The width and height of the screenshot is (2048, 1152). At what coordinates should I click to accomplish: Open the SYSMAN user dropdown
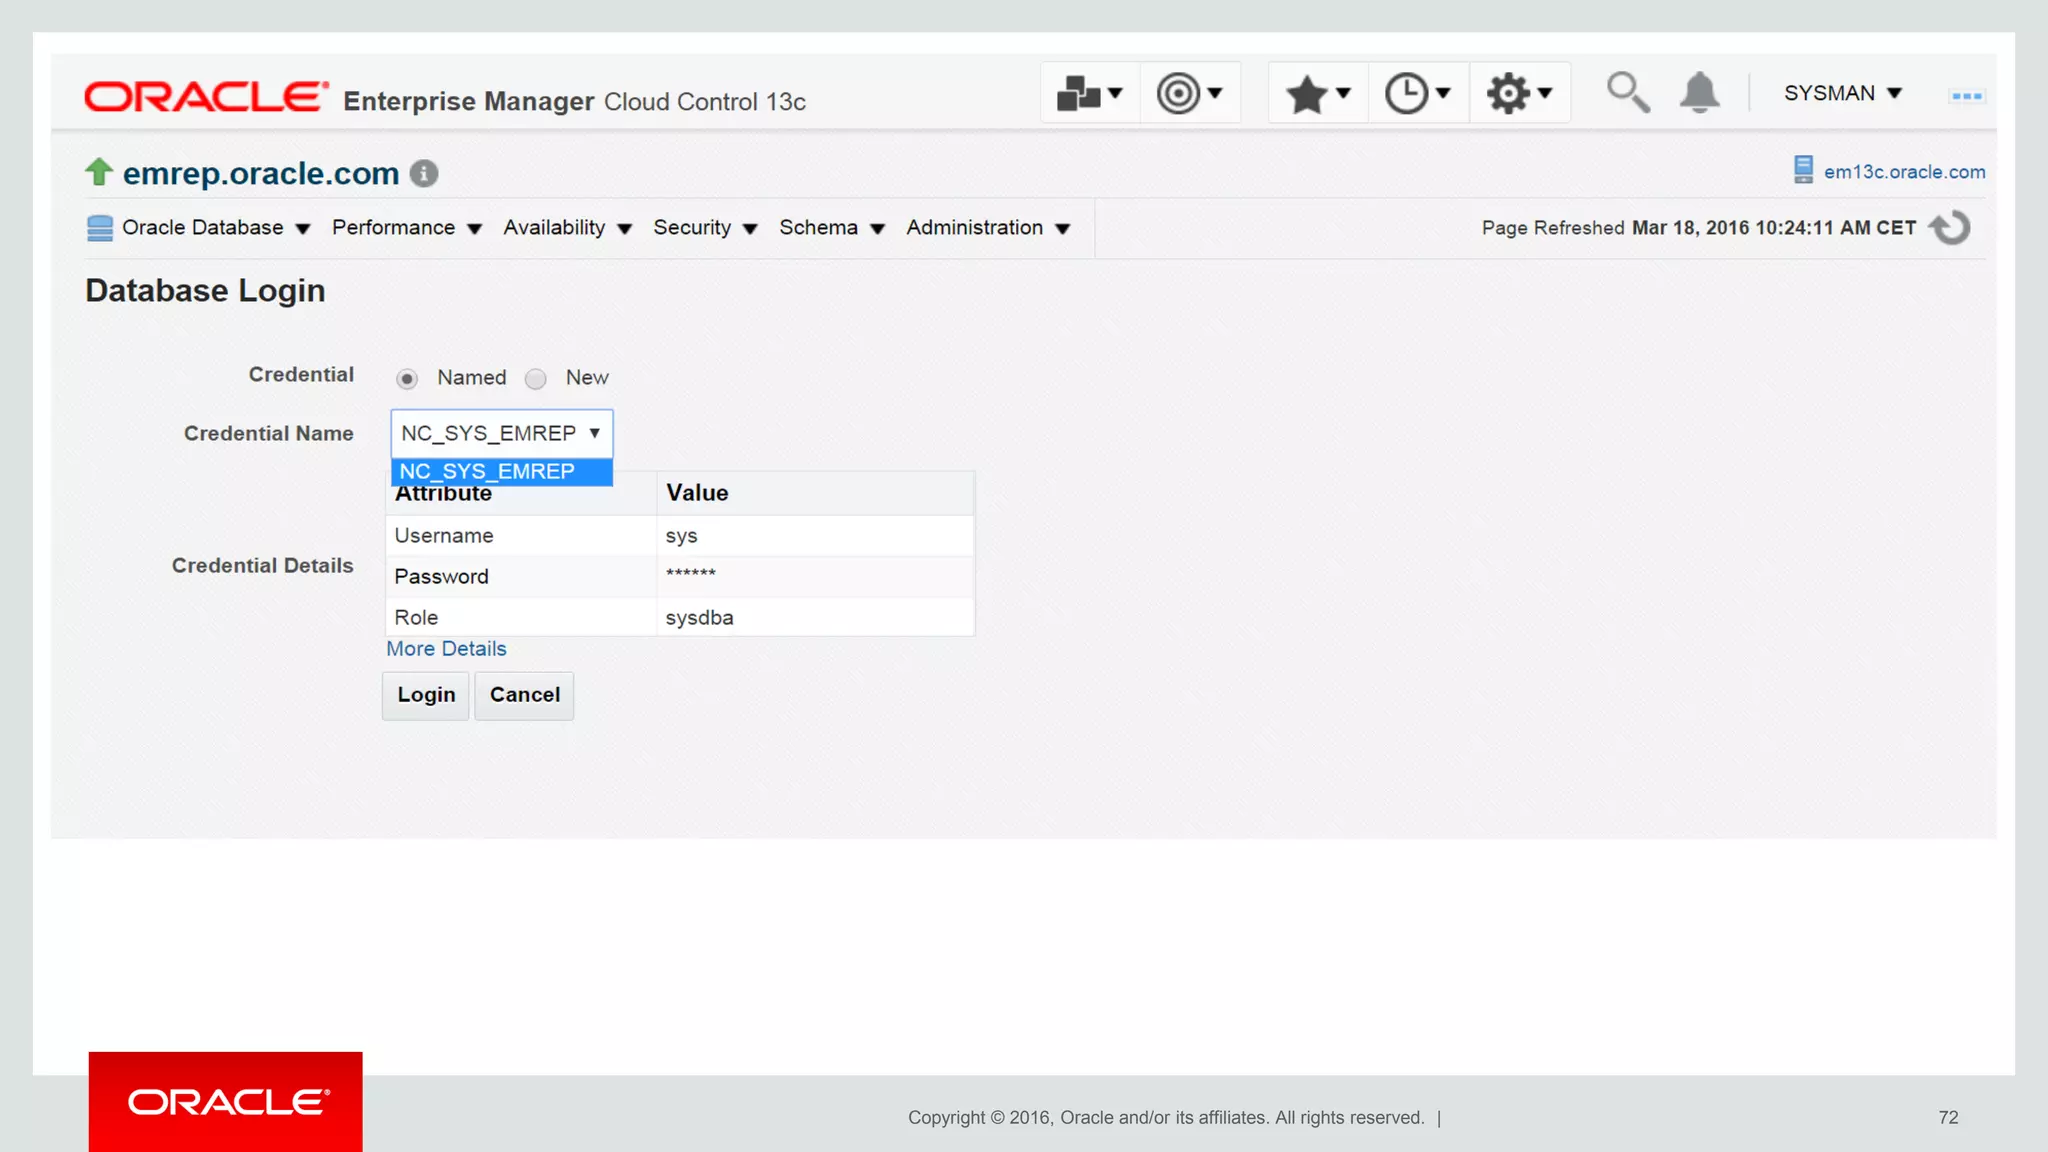[1842, 93]
